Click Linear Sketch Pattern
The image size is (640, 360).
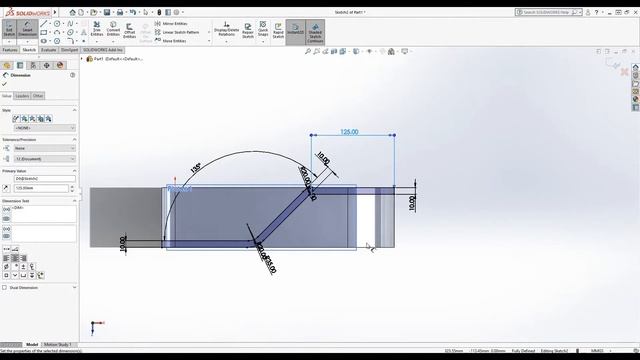(177, 32)
